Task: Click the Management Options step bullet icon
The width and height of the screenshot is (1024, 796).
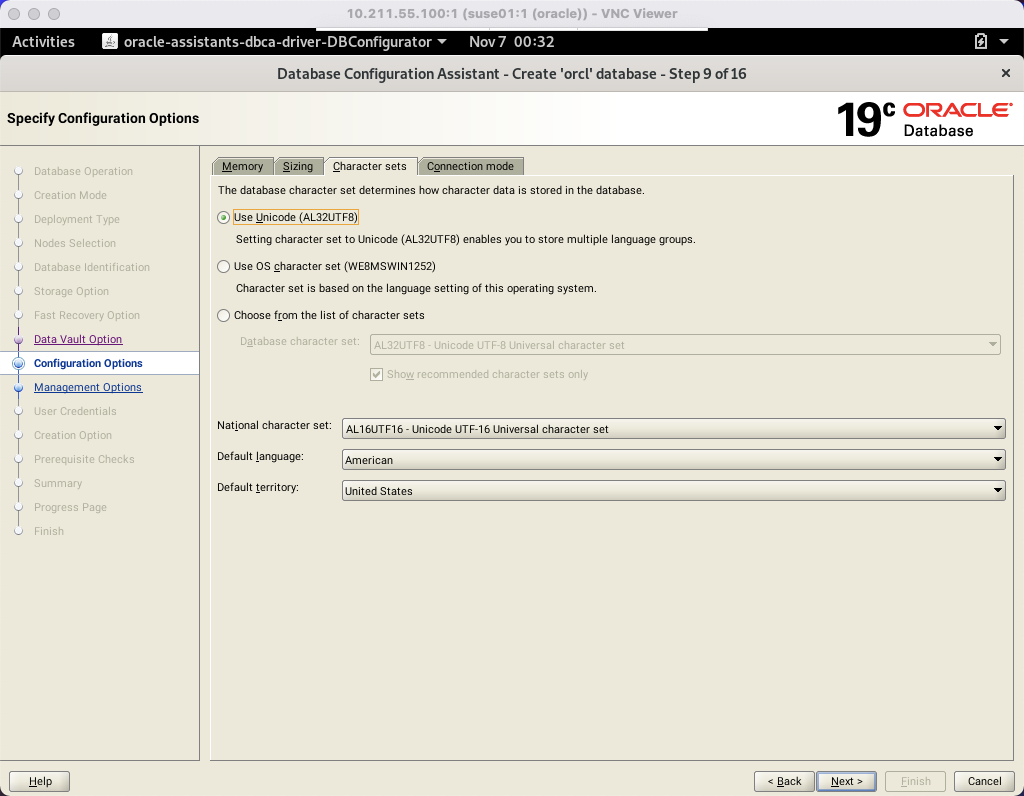Action: (x=18, y=387)
